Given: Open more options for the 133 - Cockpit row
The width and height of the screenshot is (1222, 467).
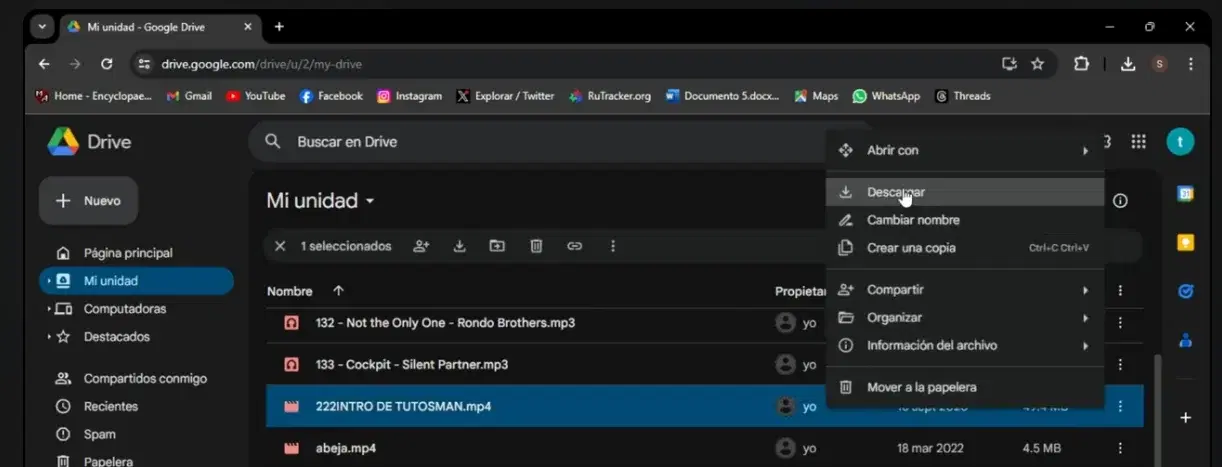Looking at the screenshot, I should click(1121, 365).
